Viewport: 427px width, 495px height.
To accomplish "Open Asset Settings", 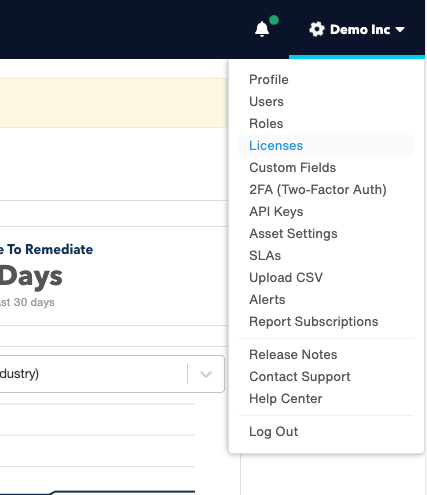I will pyautogui.click(x=293, y=234).
